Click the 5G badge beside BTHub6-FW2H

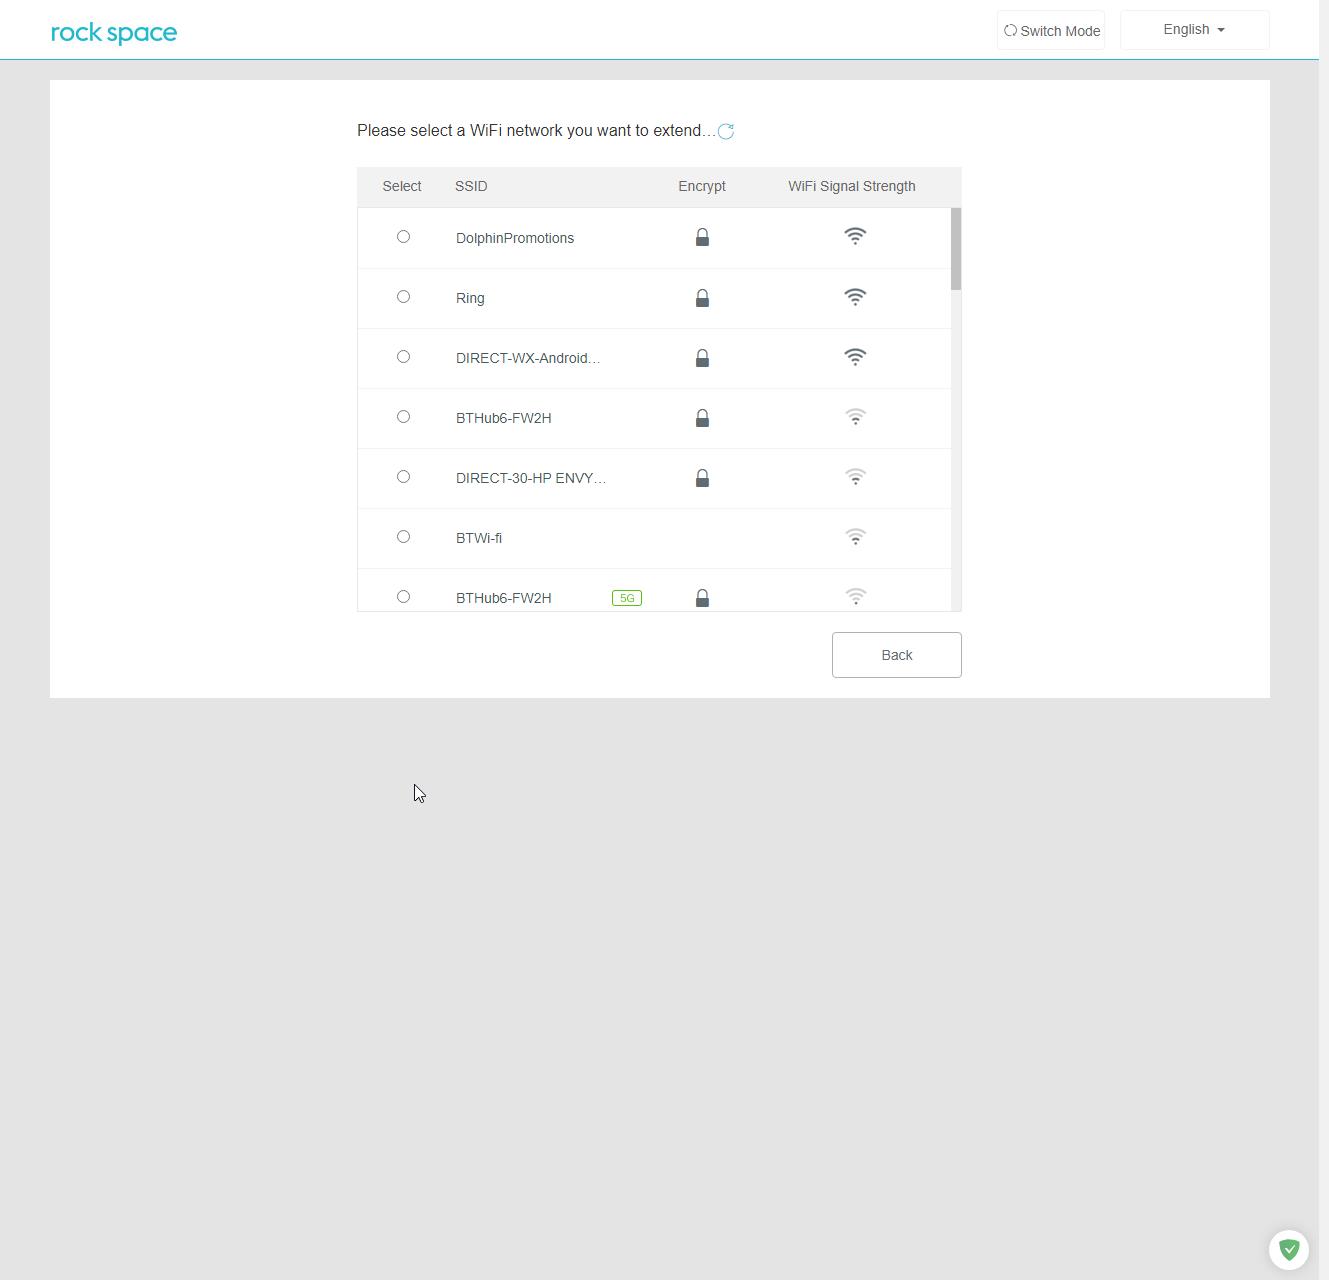(x=626, y=598)
